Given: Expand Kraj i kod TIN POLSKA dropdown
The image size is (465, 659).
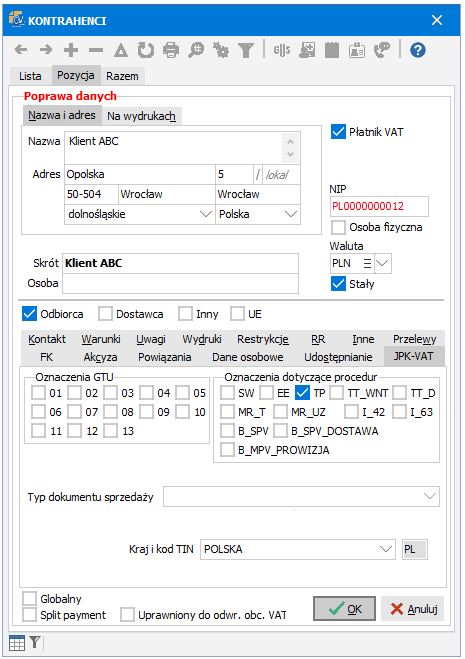Looking at the screenshot, I should click(x=386, y=549).
